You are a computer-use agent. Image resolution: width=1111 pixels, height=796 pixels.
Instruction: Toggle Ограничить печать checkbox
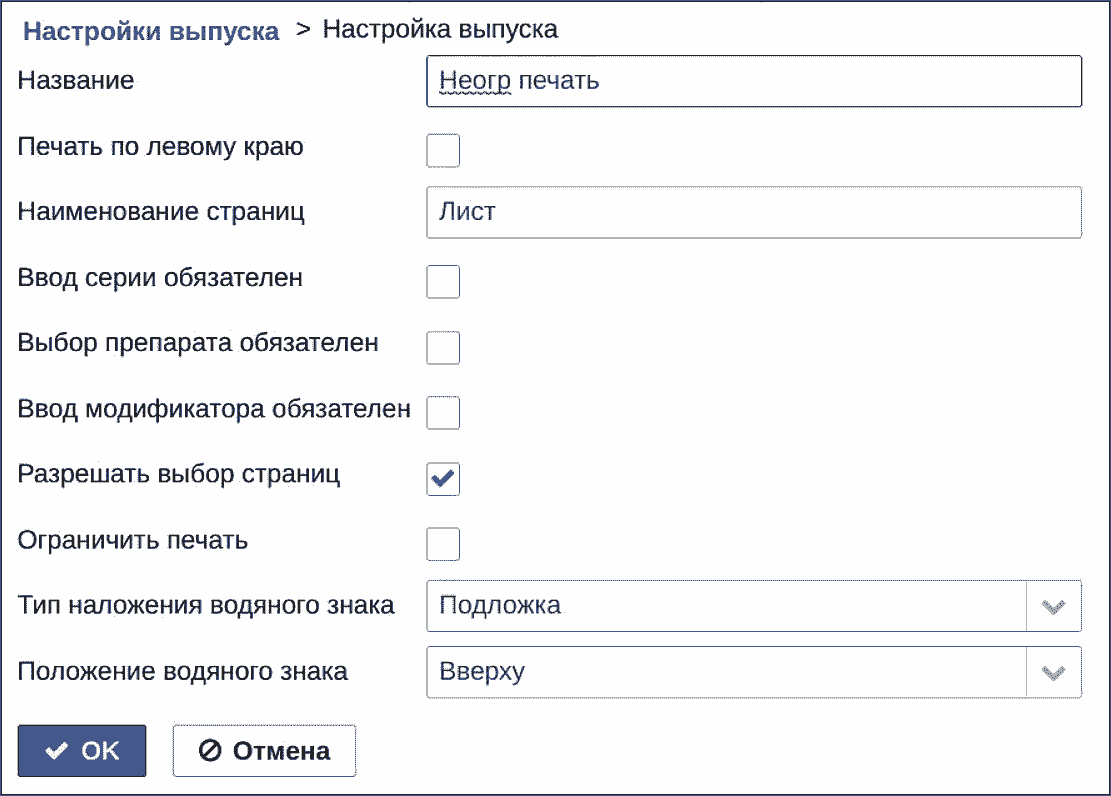(x=443, y=544)
